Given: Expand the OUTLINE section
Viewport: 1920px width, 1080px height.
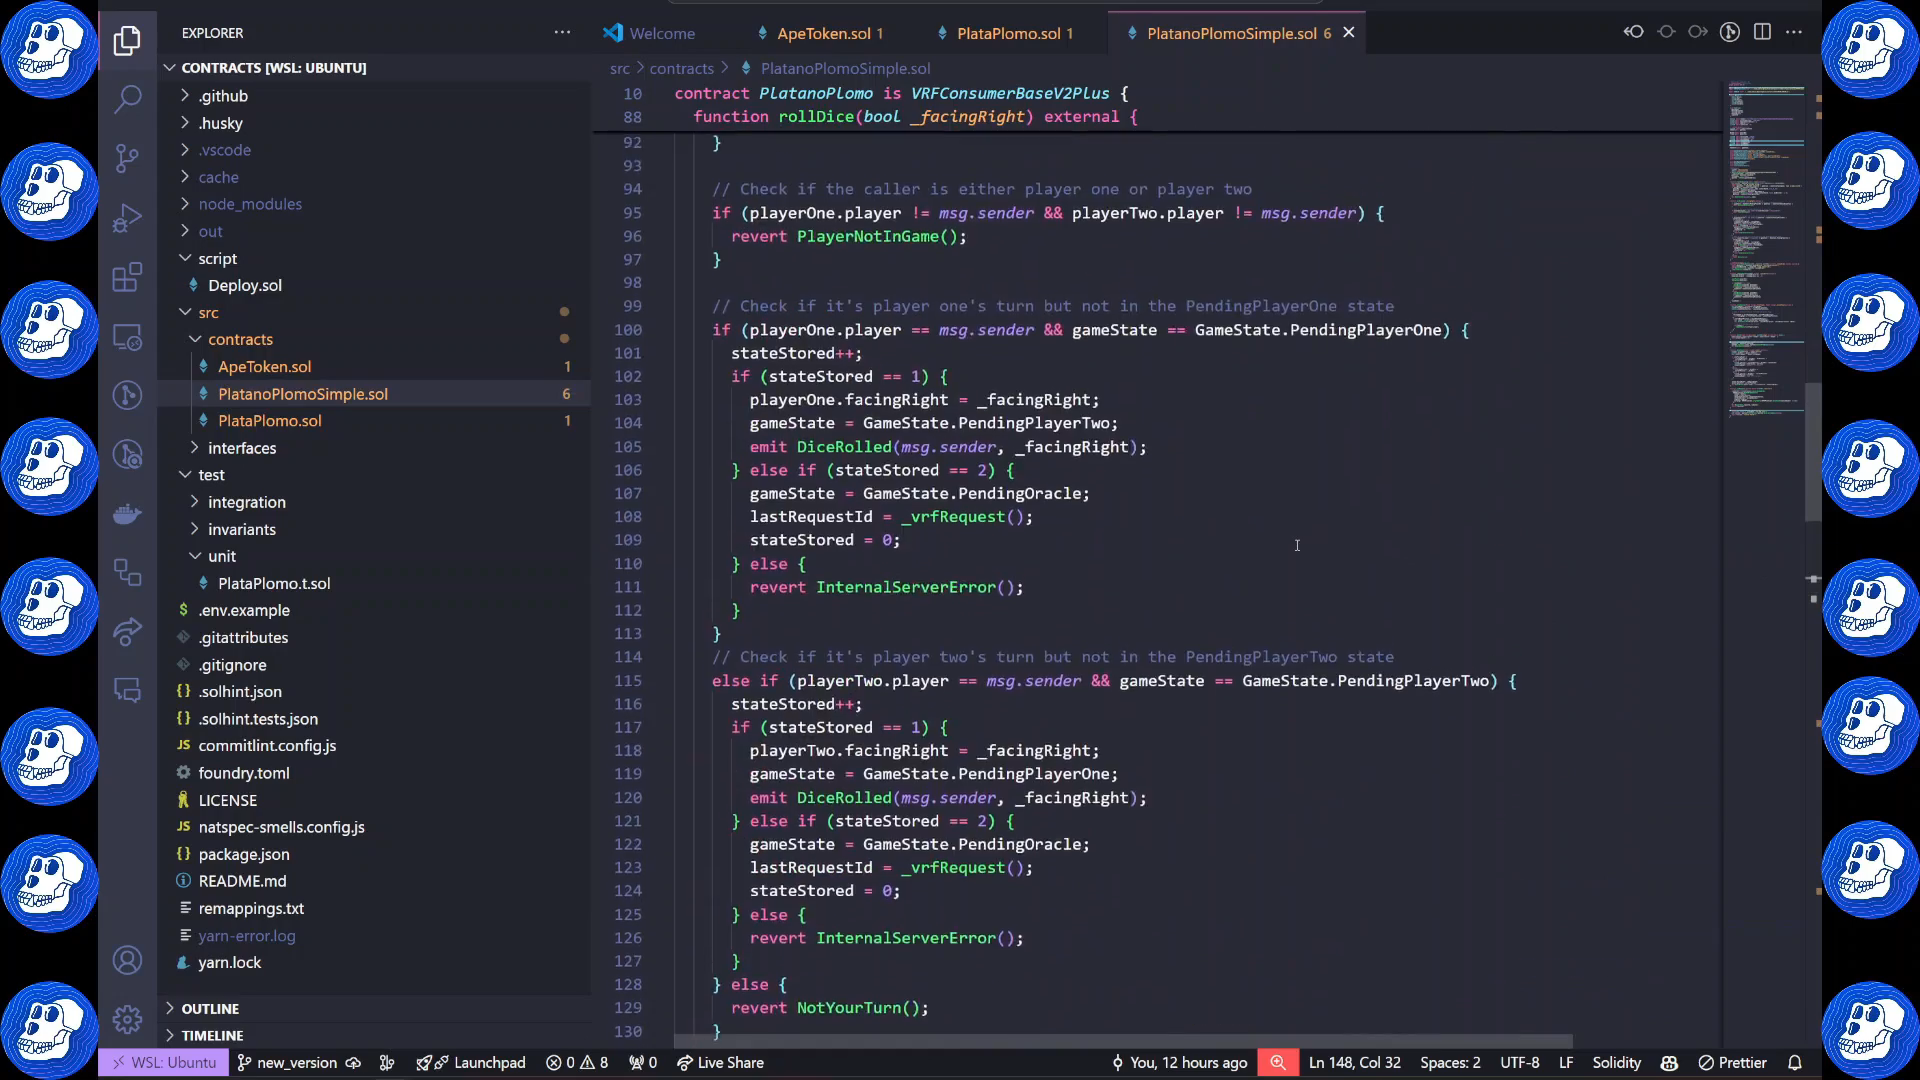Looking at the screenshot, I should 375,1009.
